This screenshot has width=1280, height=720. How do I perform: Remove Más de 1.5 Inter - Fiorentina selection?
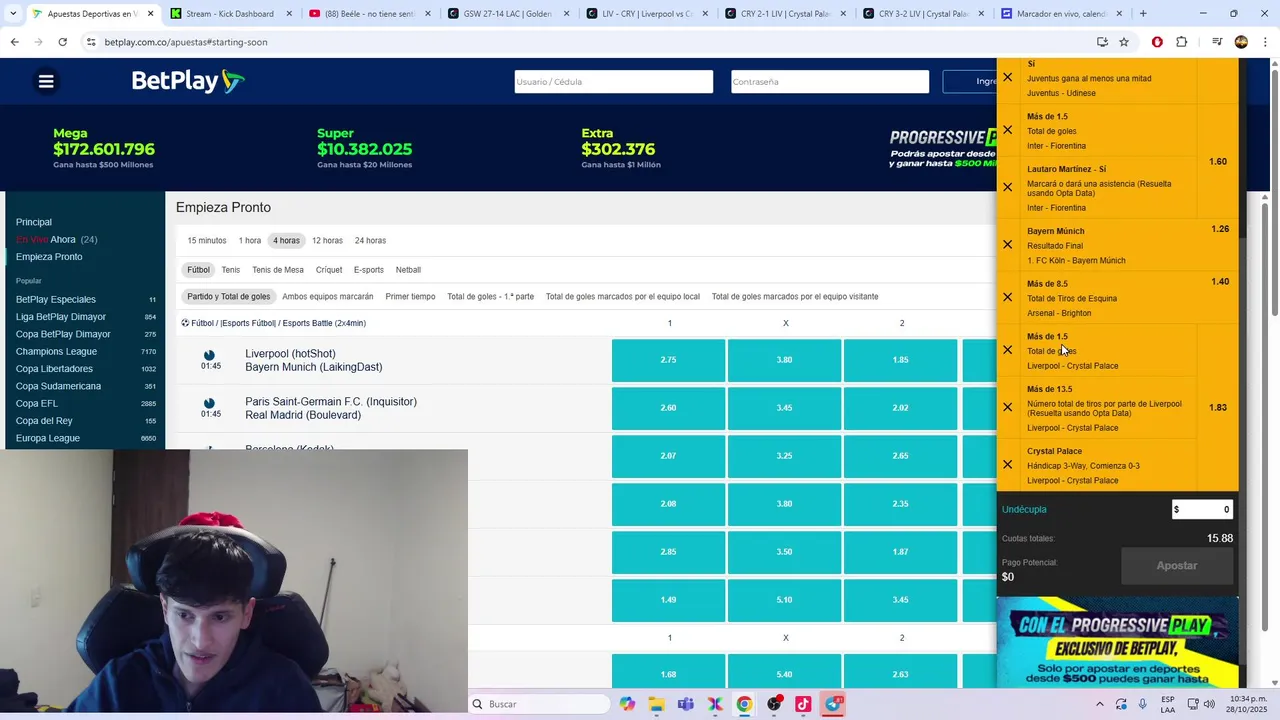(x=1007, y=130)
